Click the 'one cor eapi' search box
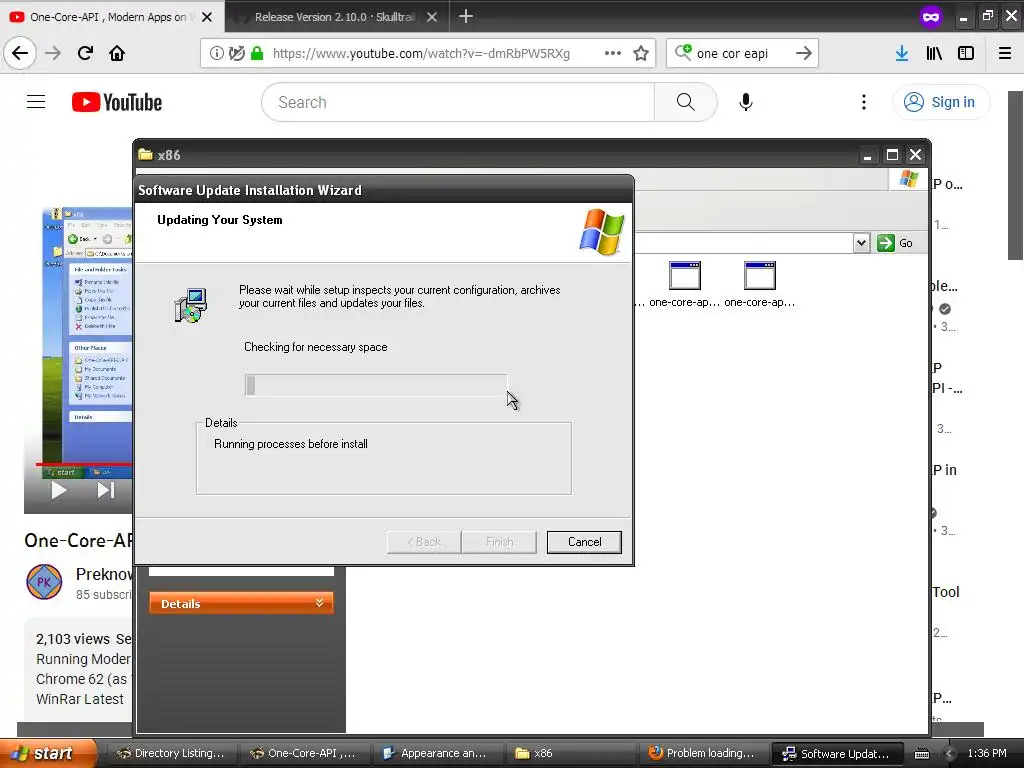This screenshot has height=768, width=1024. 741,54
